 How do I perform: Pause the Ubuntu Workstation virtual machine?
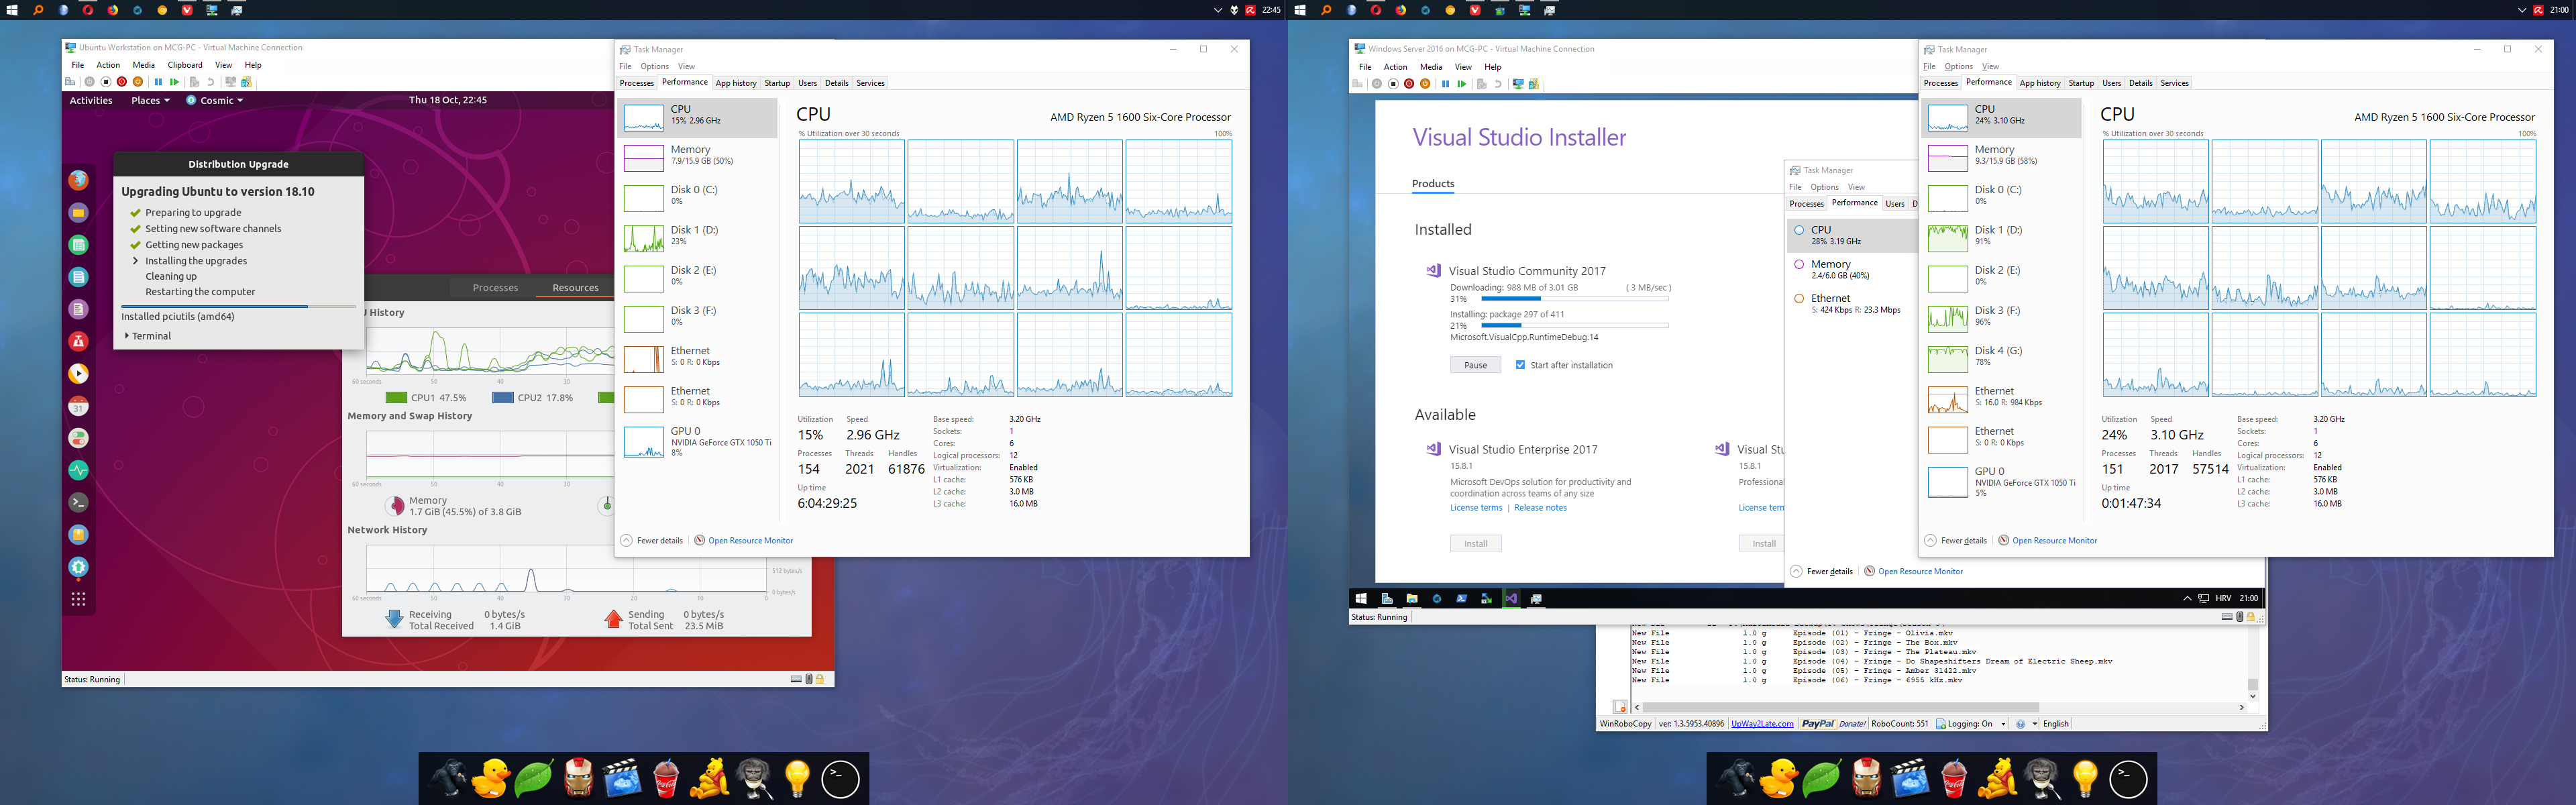tap(158, 82)
